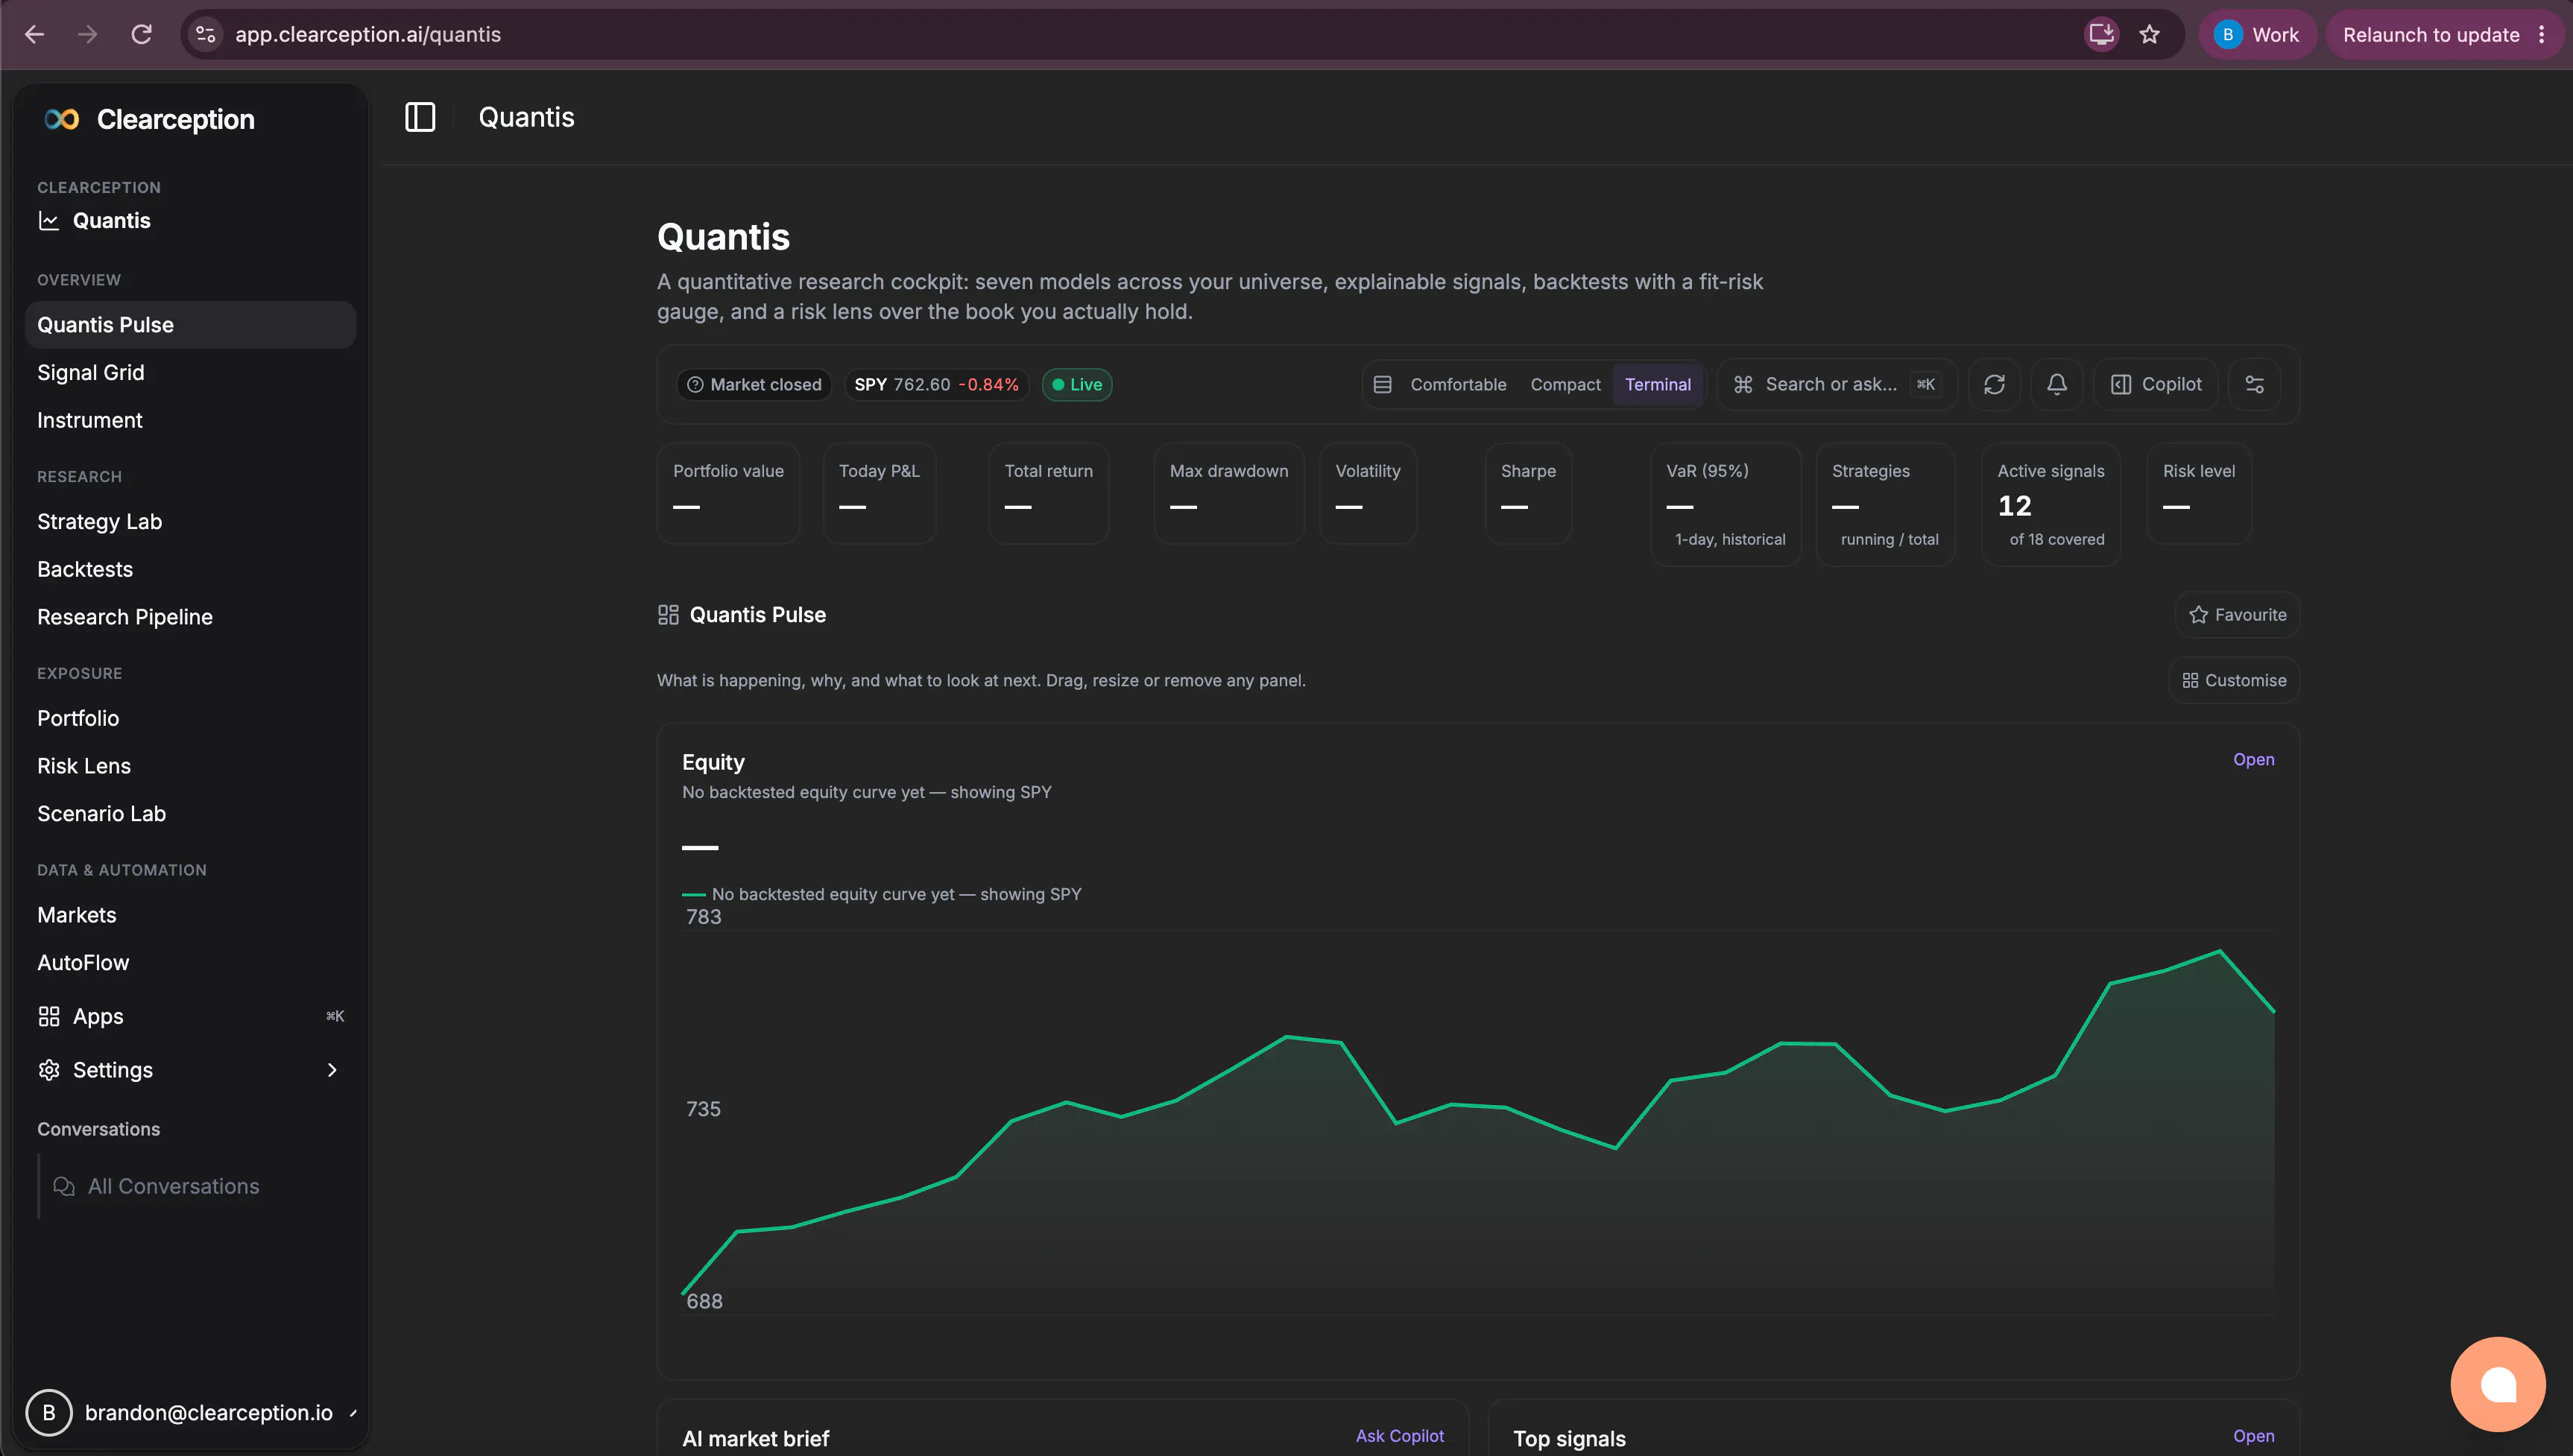This screenshot has height=1456, width=2573.
Task: Toggle Favourite for Quantis Pulse
Action: point(2237,614)
